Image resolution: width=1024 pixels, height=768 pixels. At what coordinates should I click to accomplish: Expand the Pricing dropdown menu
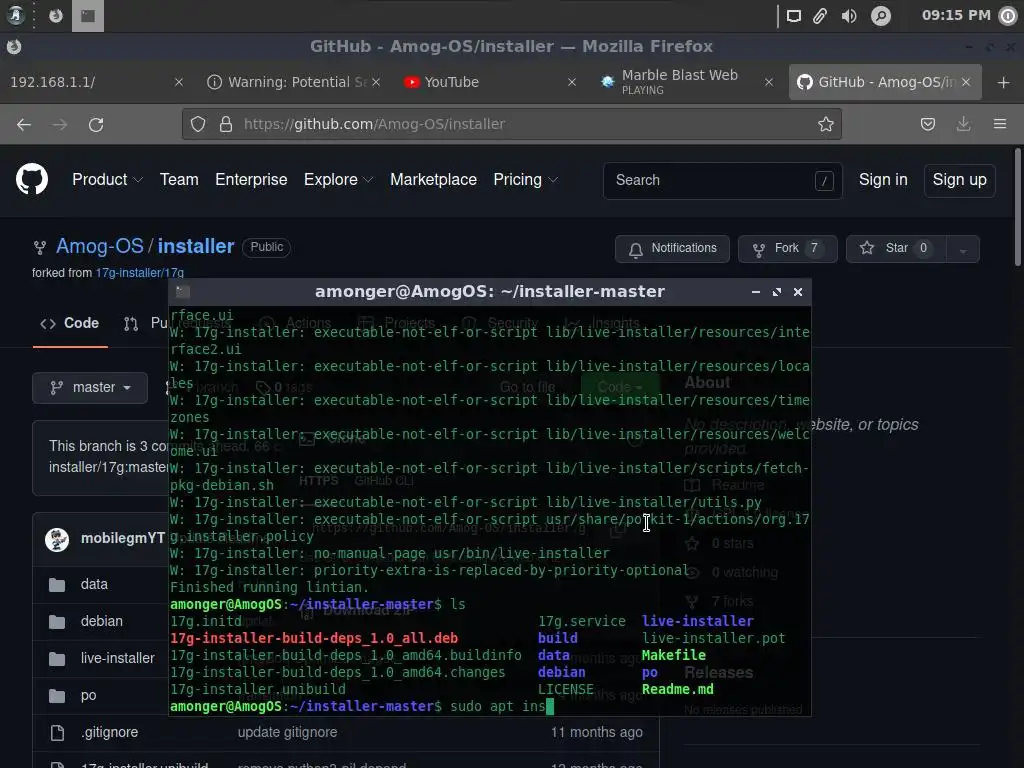coord(526,180)
